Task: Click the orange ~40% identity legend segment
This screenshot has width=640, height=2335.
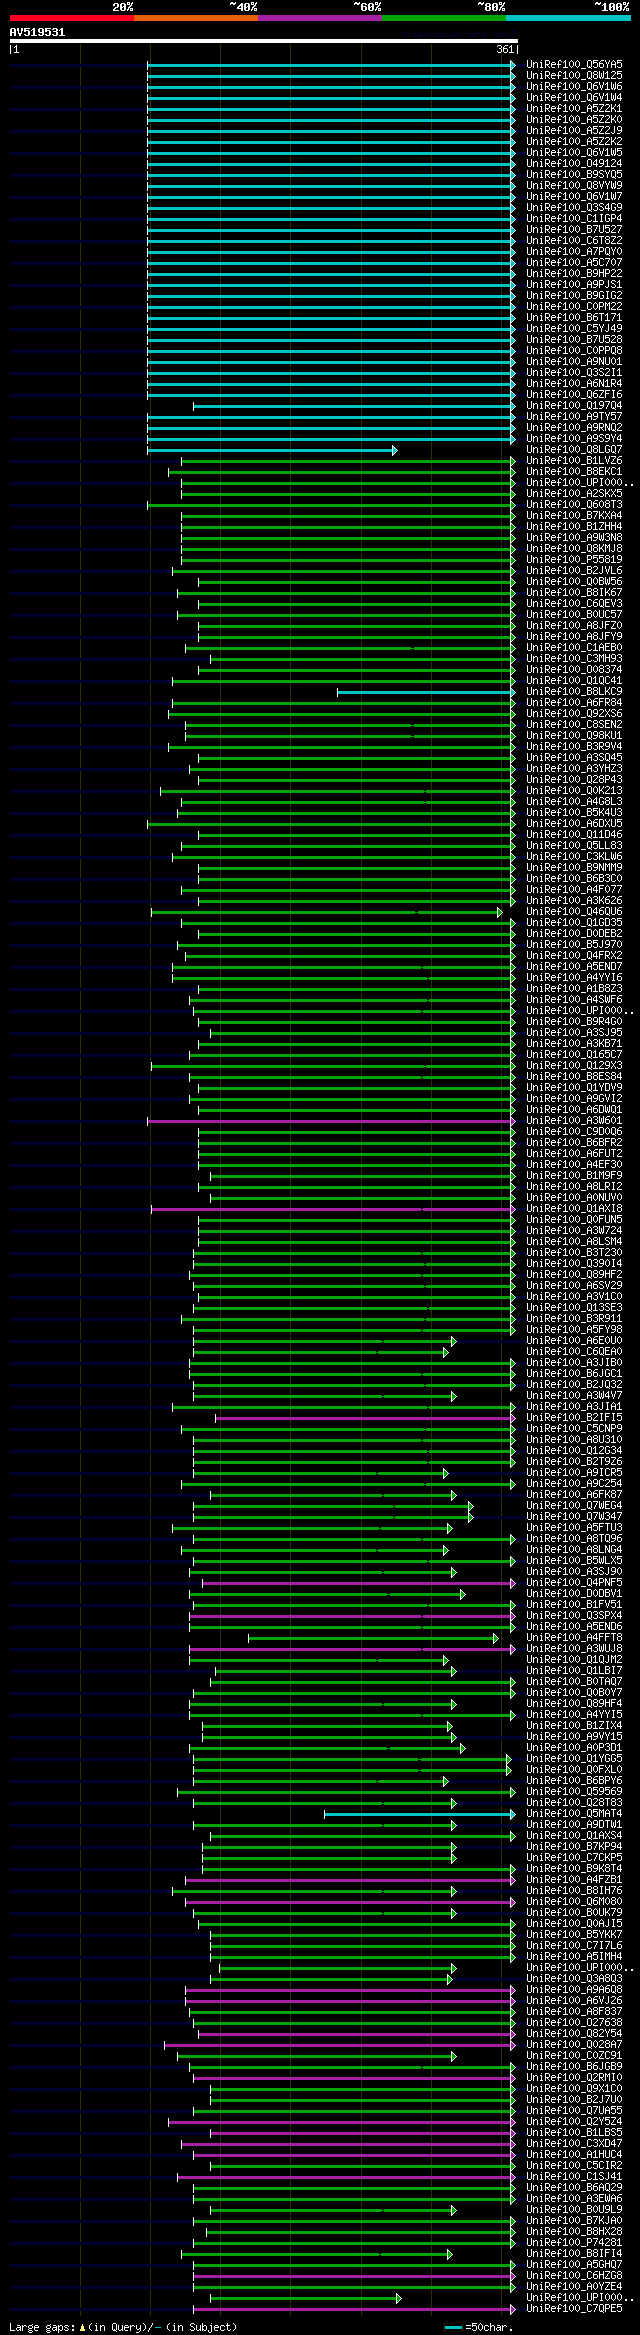Action: (x=195, y=18)
